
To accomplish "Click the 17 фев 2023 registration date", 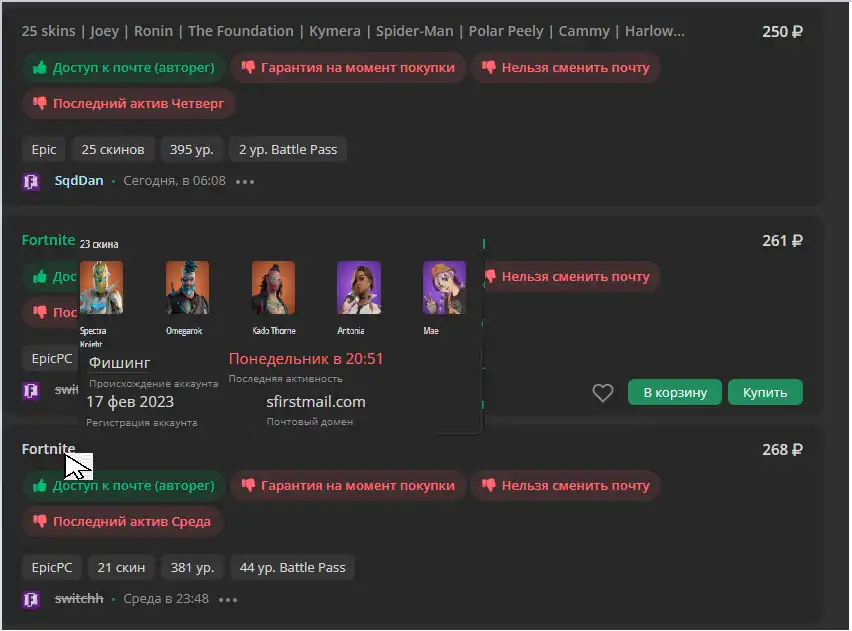I will coord(130,402).
